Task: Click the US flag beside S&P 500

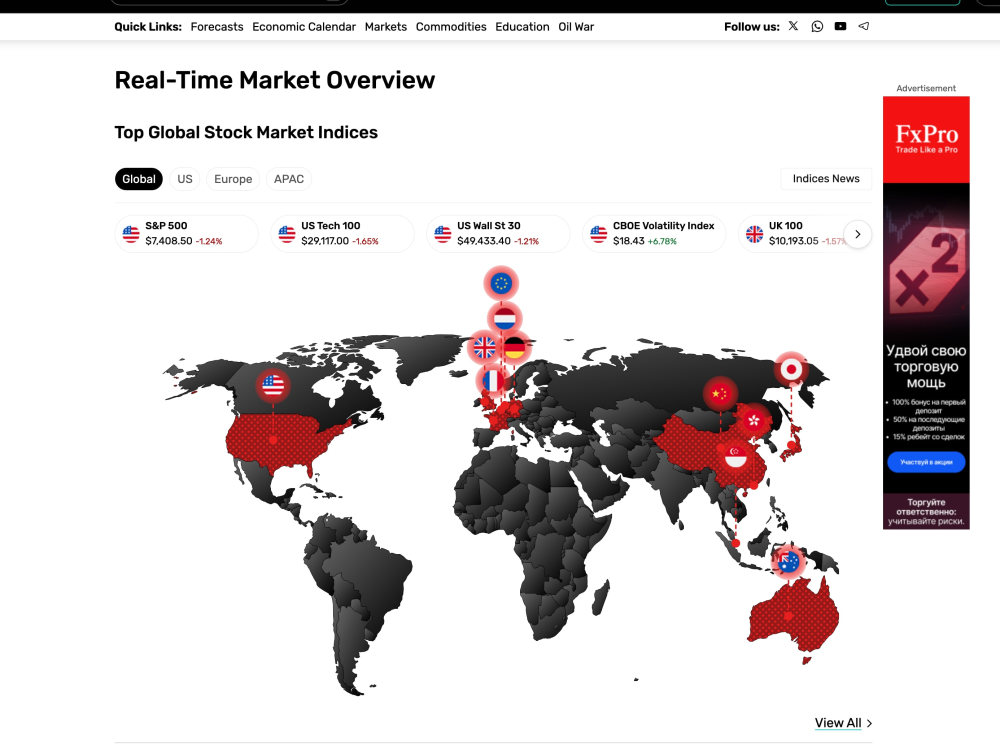Action: tap(131, 234)
